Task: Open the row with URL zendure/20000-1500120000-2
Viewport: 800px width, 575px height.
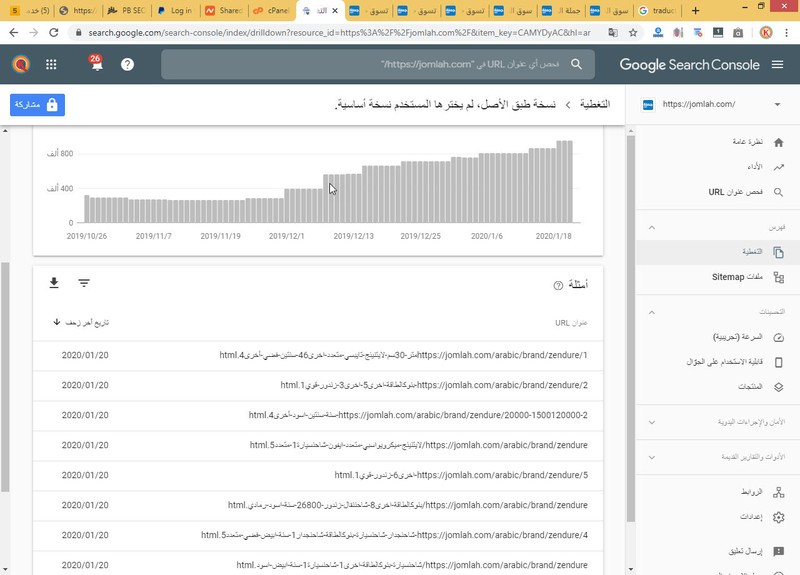Action: pyautogui.click(x=318, y=415)
